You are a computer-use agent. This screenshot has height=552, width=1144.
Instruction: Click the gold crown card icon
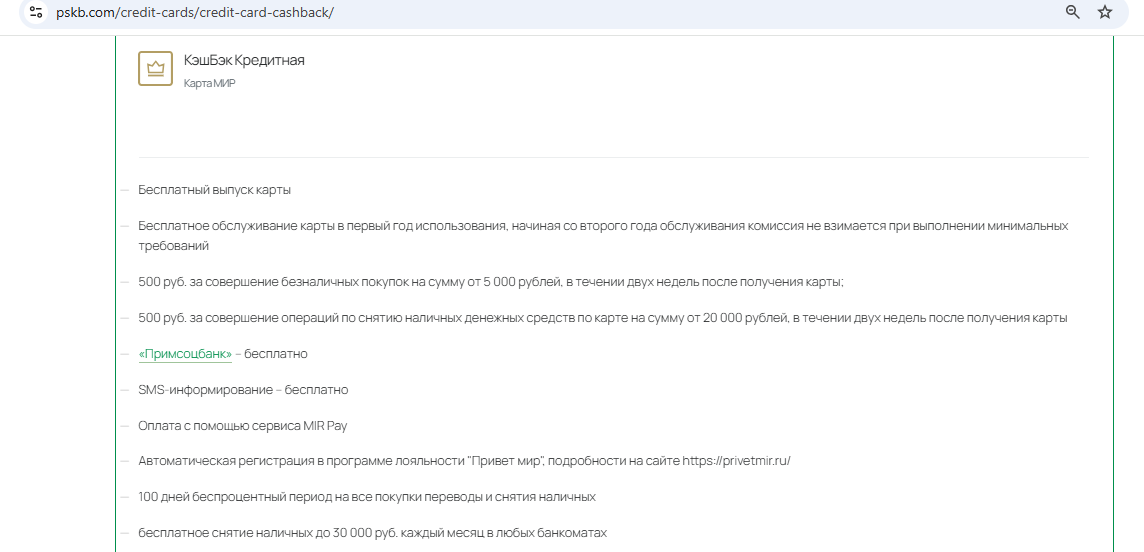tap(155, 69)
